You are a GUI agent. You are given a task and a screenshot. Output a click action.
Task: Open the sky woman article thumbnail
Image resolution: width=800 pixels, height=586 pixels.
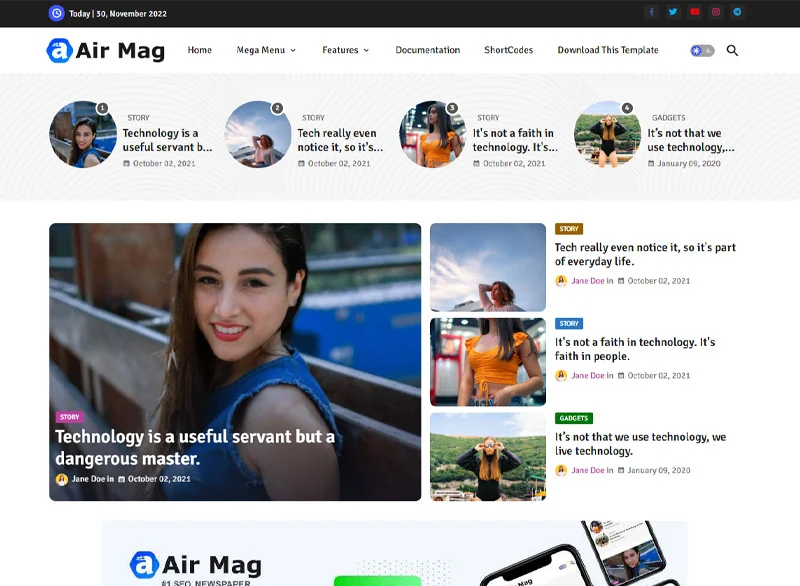click(488, 267)
